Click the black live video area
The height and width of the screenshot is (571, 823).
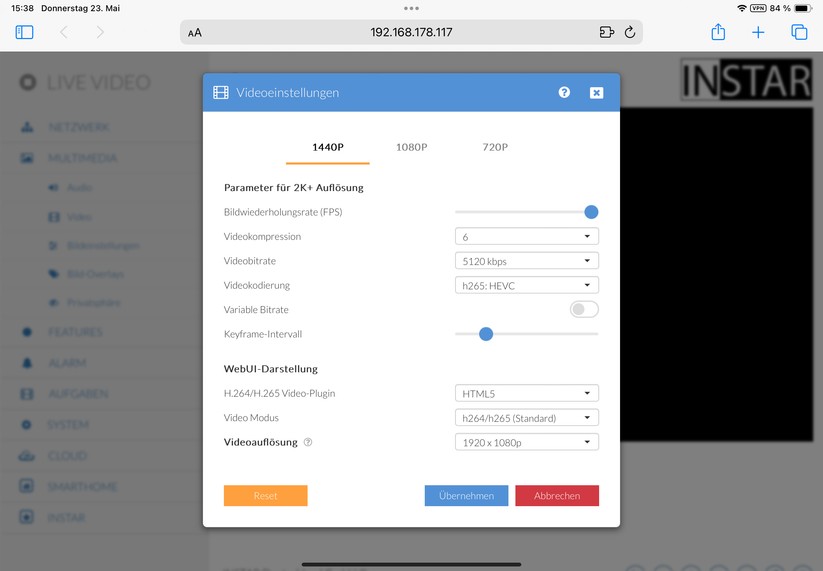coord(716,274)
